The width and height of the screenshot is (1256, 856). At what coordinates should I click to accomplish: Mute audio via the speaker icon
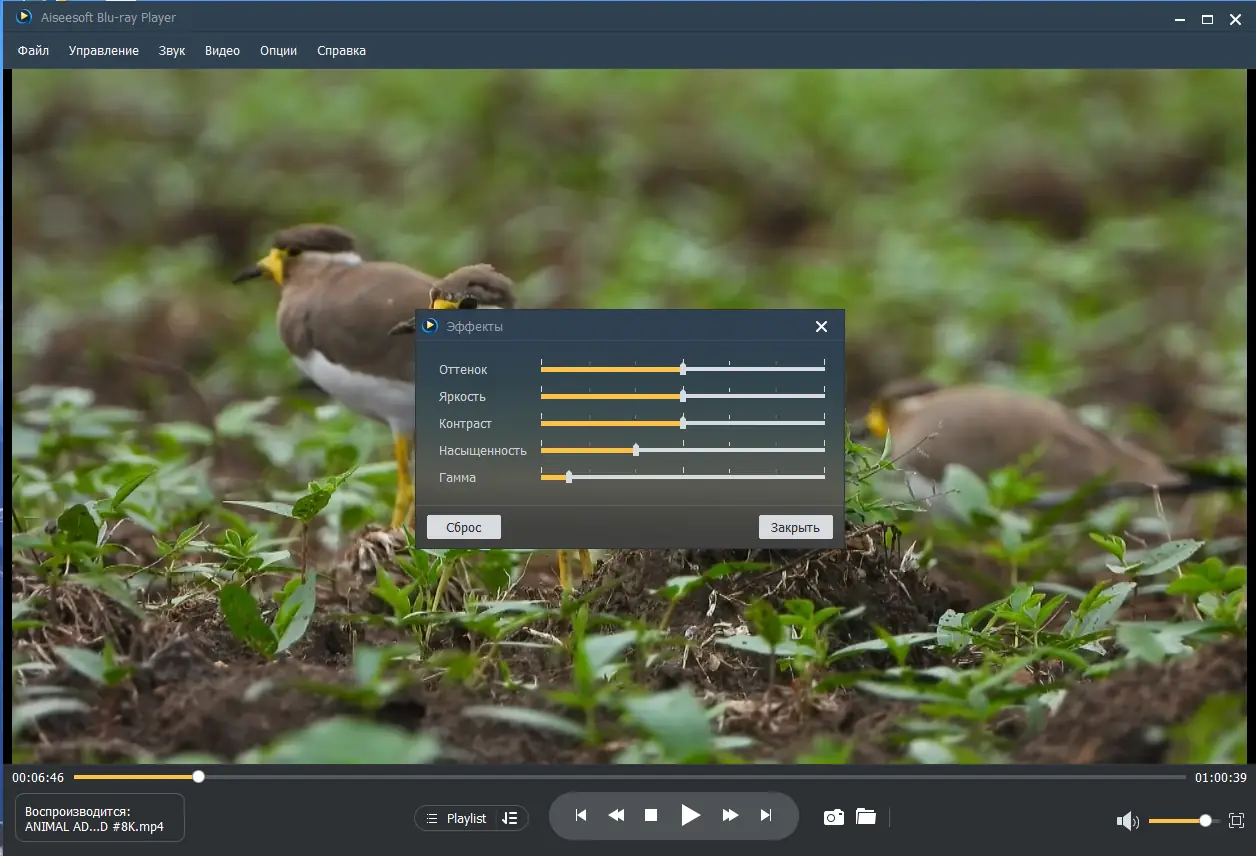click(1127, 821)
